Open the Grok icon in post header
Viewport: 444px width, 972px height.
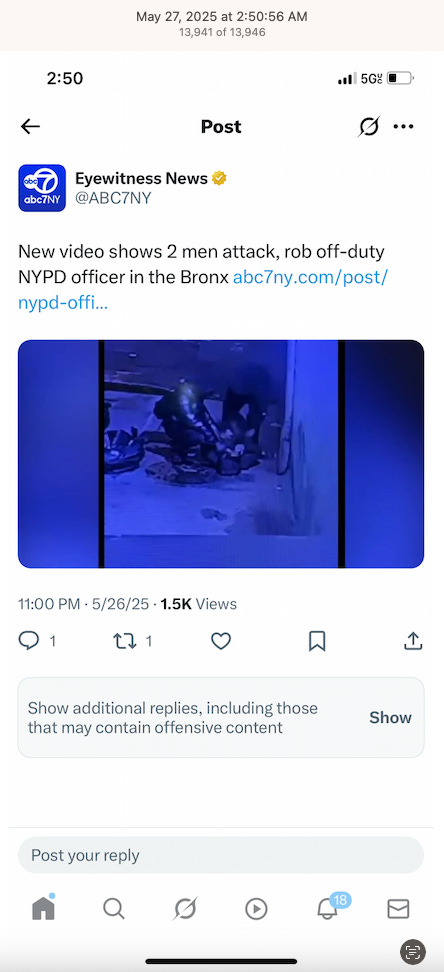[369, 126]
